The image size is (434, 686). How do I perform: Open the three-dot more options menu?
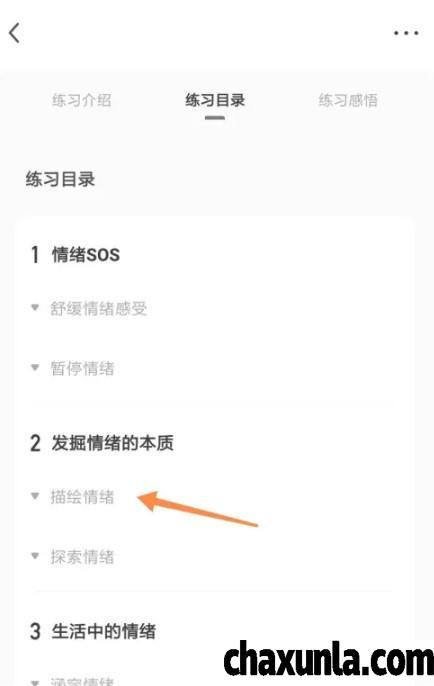point(406,33)
